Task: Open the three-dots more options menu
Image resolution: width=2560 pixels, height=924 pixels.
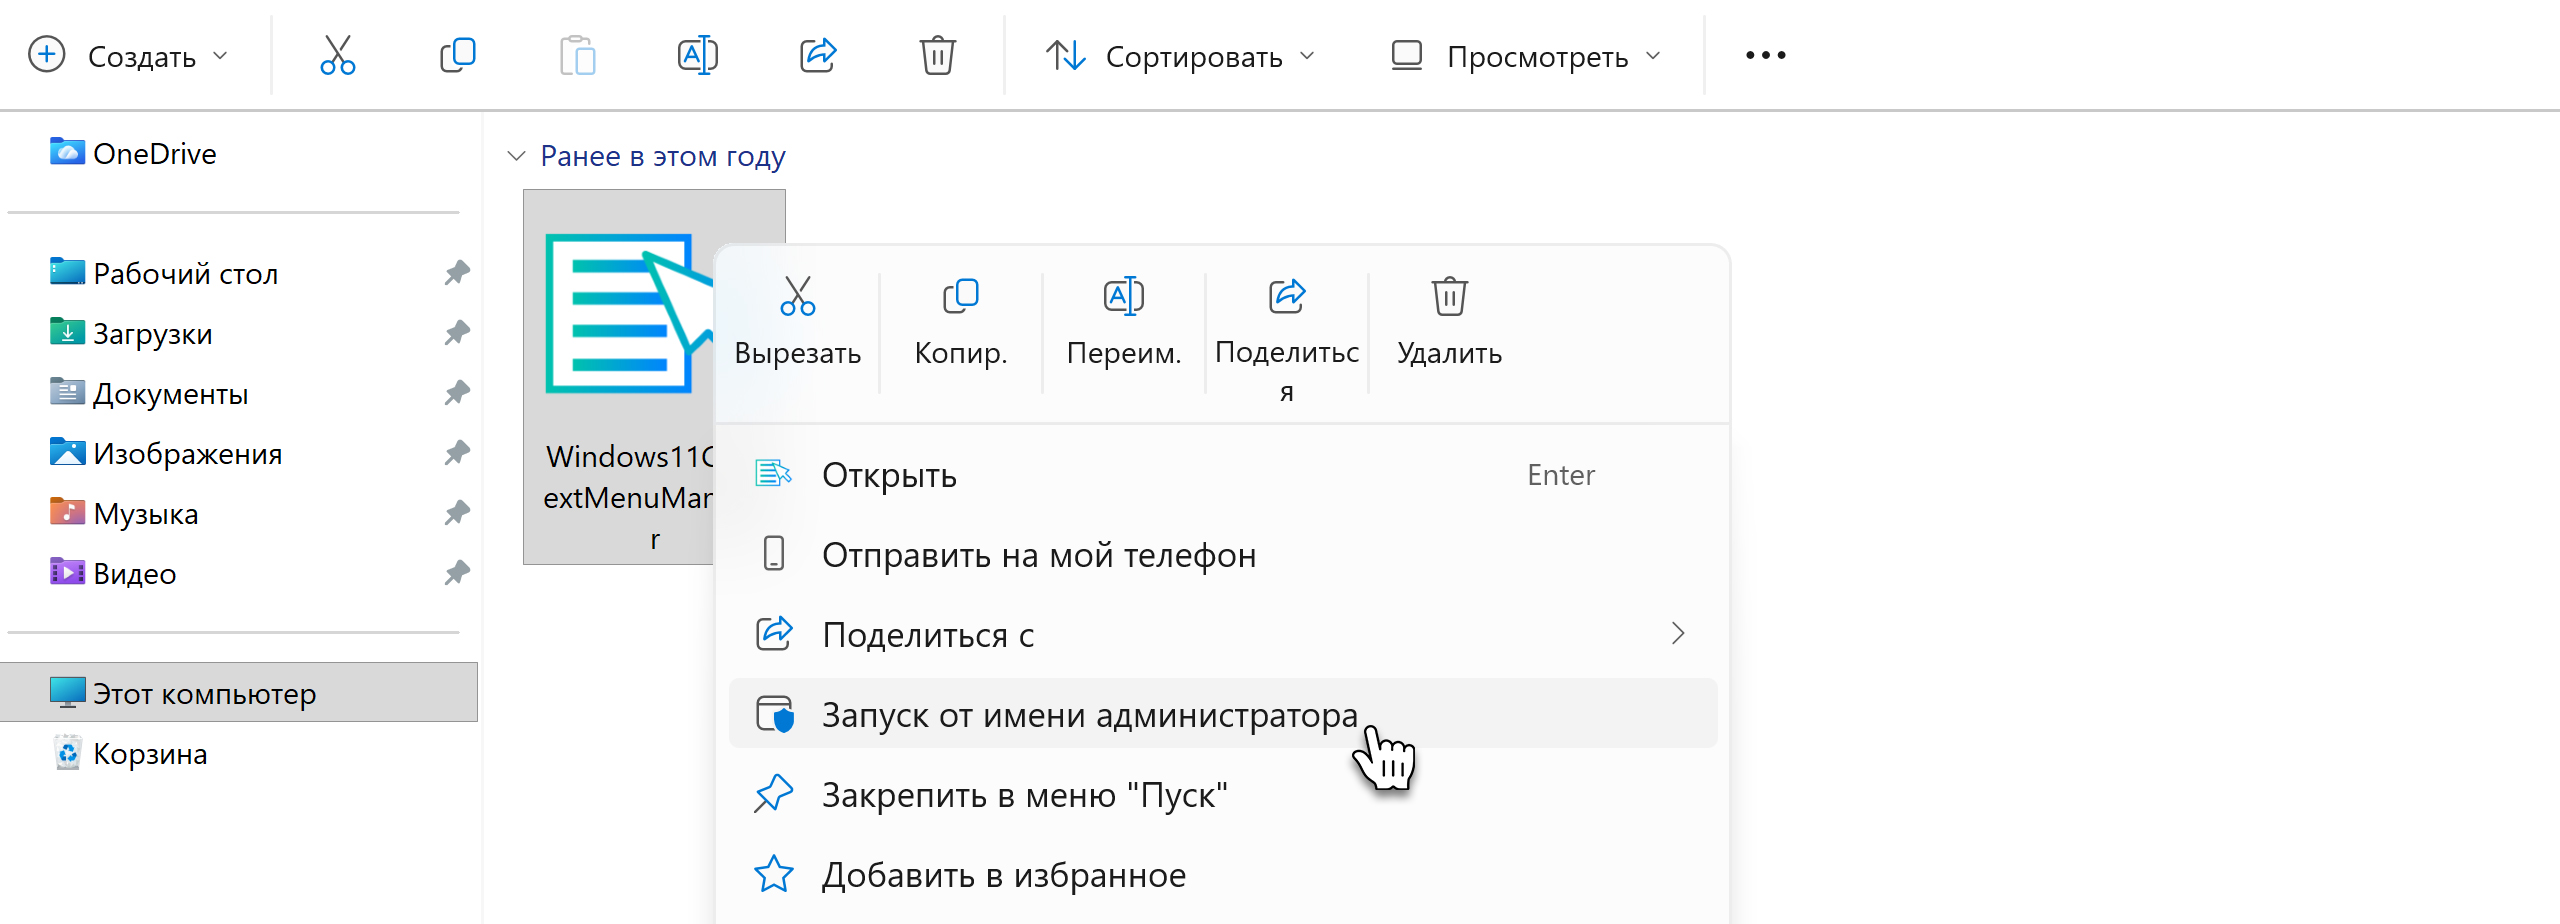Action: pos(1766,56)
